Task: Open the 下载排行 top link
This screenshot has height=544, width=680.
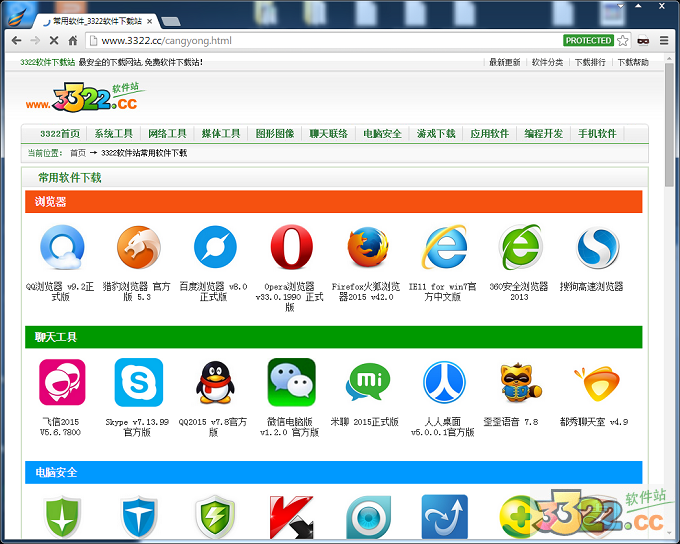Action: tap(590, 62)
